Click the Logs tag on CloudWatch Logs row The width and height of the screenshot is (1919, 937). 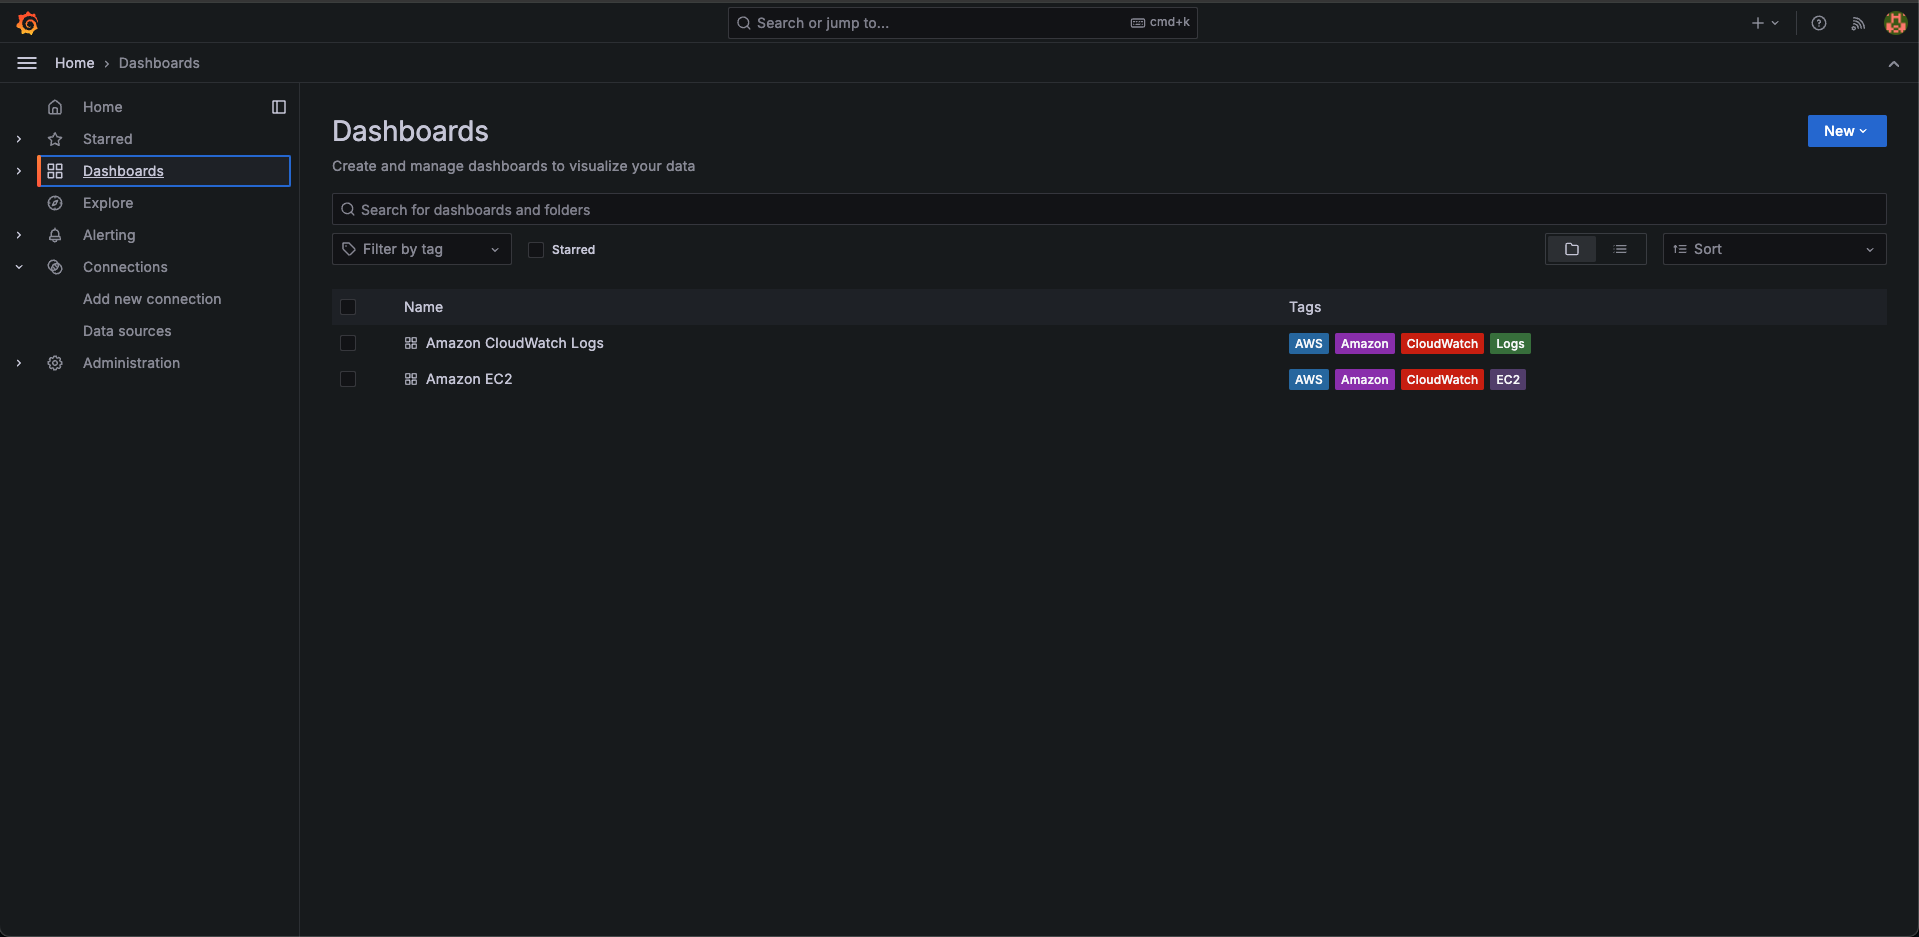pyautogui.click(x=1510, y=344)
